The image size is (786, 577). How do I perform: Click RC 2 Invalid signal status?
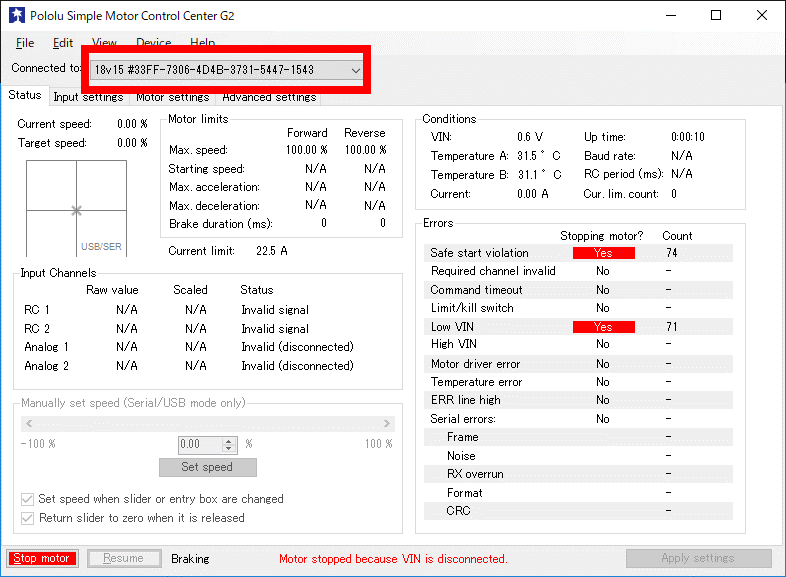pyautogui.click(x=275, y=329)
